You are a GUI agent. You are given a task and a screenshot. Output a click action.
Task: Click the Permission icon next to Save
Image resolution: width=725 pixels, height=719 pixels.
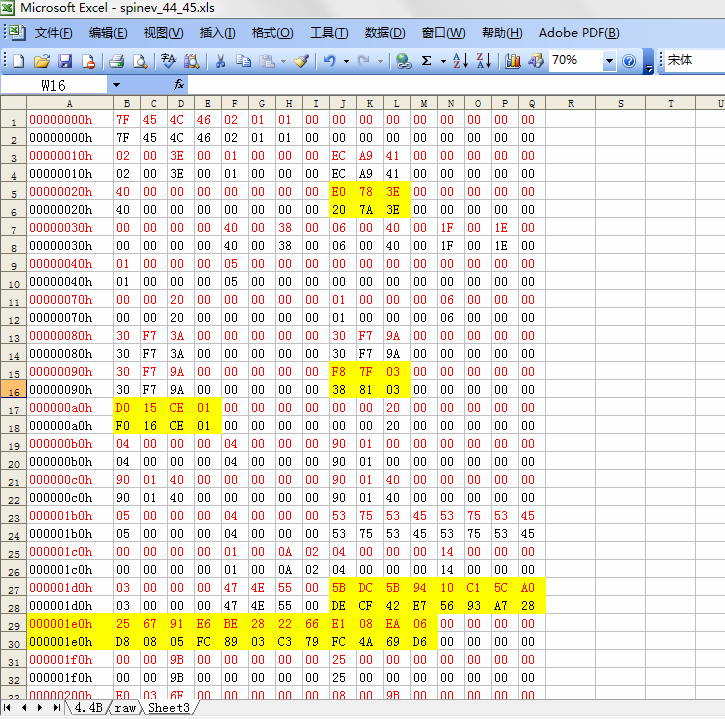[88, 61]
